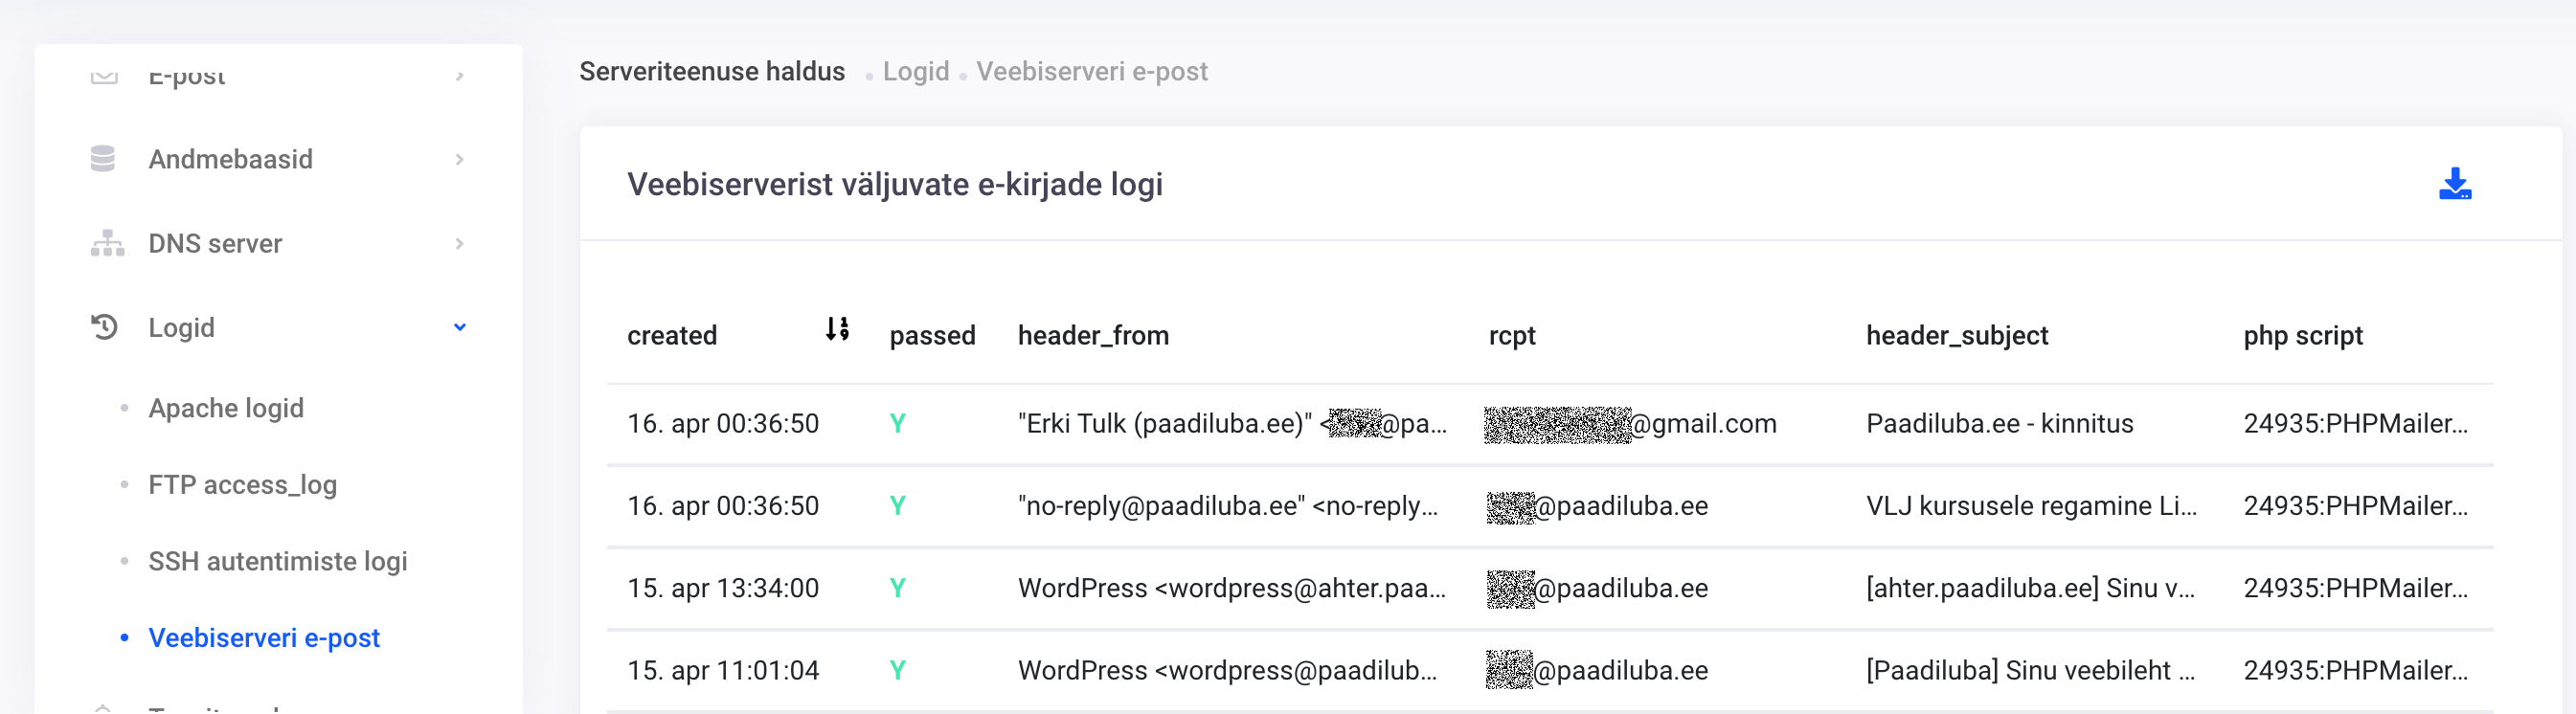This screenshot has width=2576, height=714.
Task: Click the header_subject column header
Action: [x=1956, y=336]
